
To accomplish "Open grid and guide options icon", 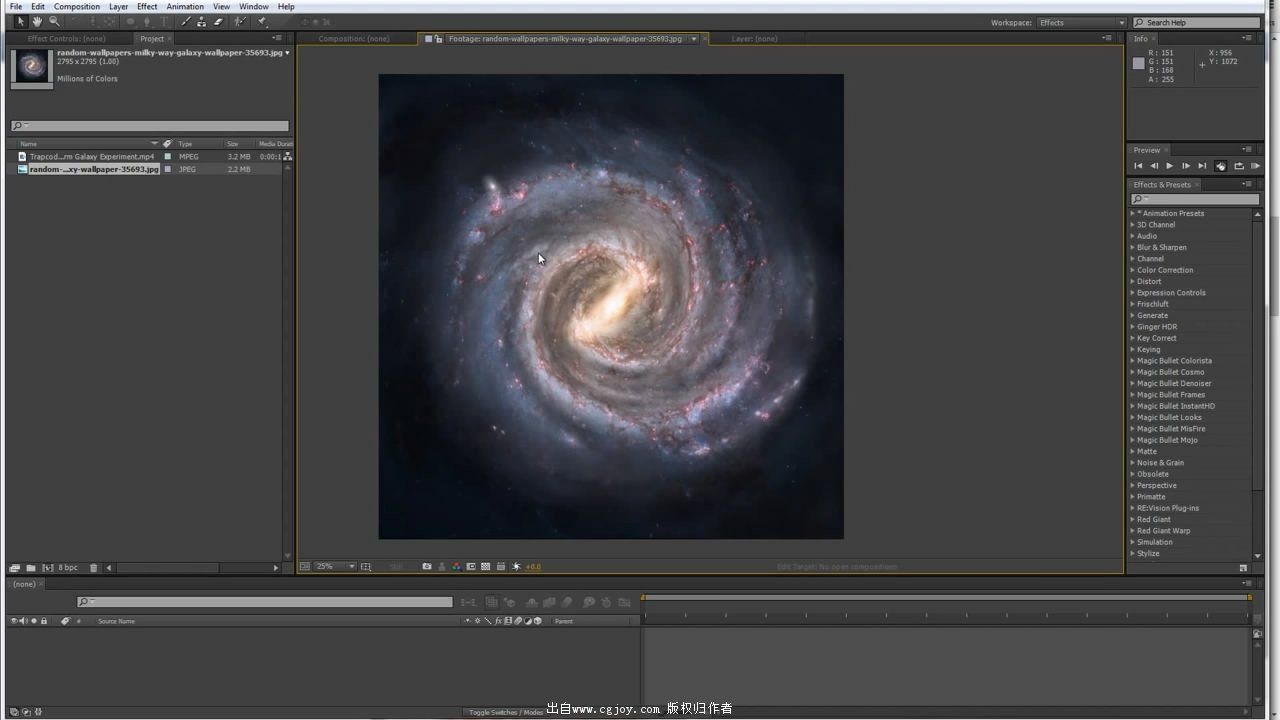I will click(366, 567).
